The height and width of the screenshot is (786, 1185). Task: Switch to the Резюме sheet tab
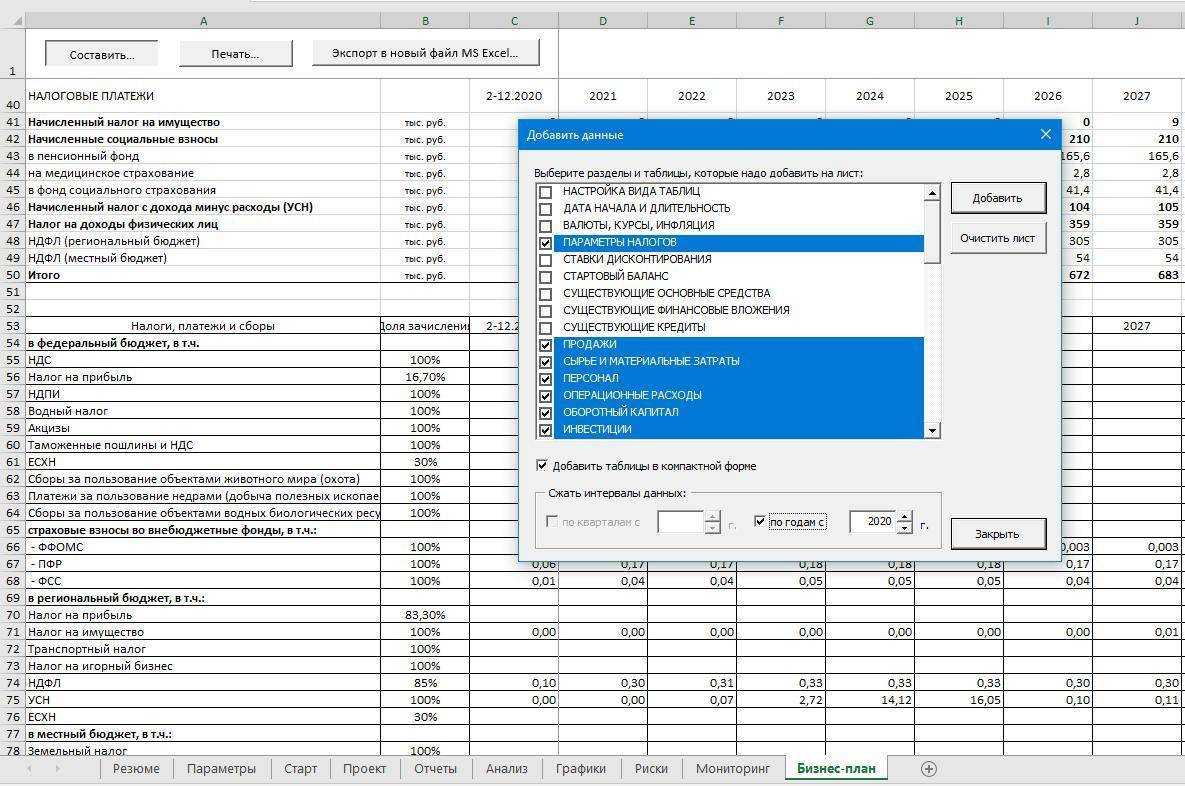[x=136, y=769]
